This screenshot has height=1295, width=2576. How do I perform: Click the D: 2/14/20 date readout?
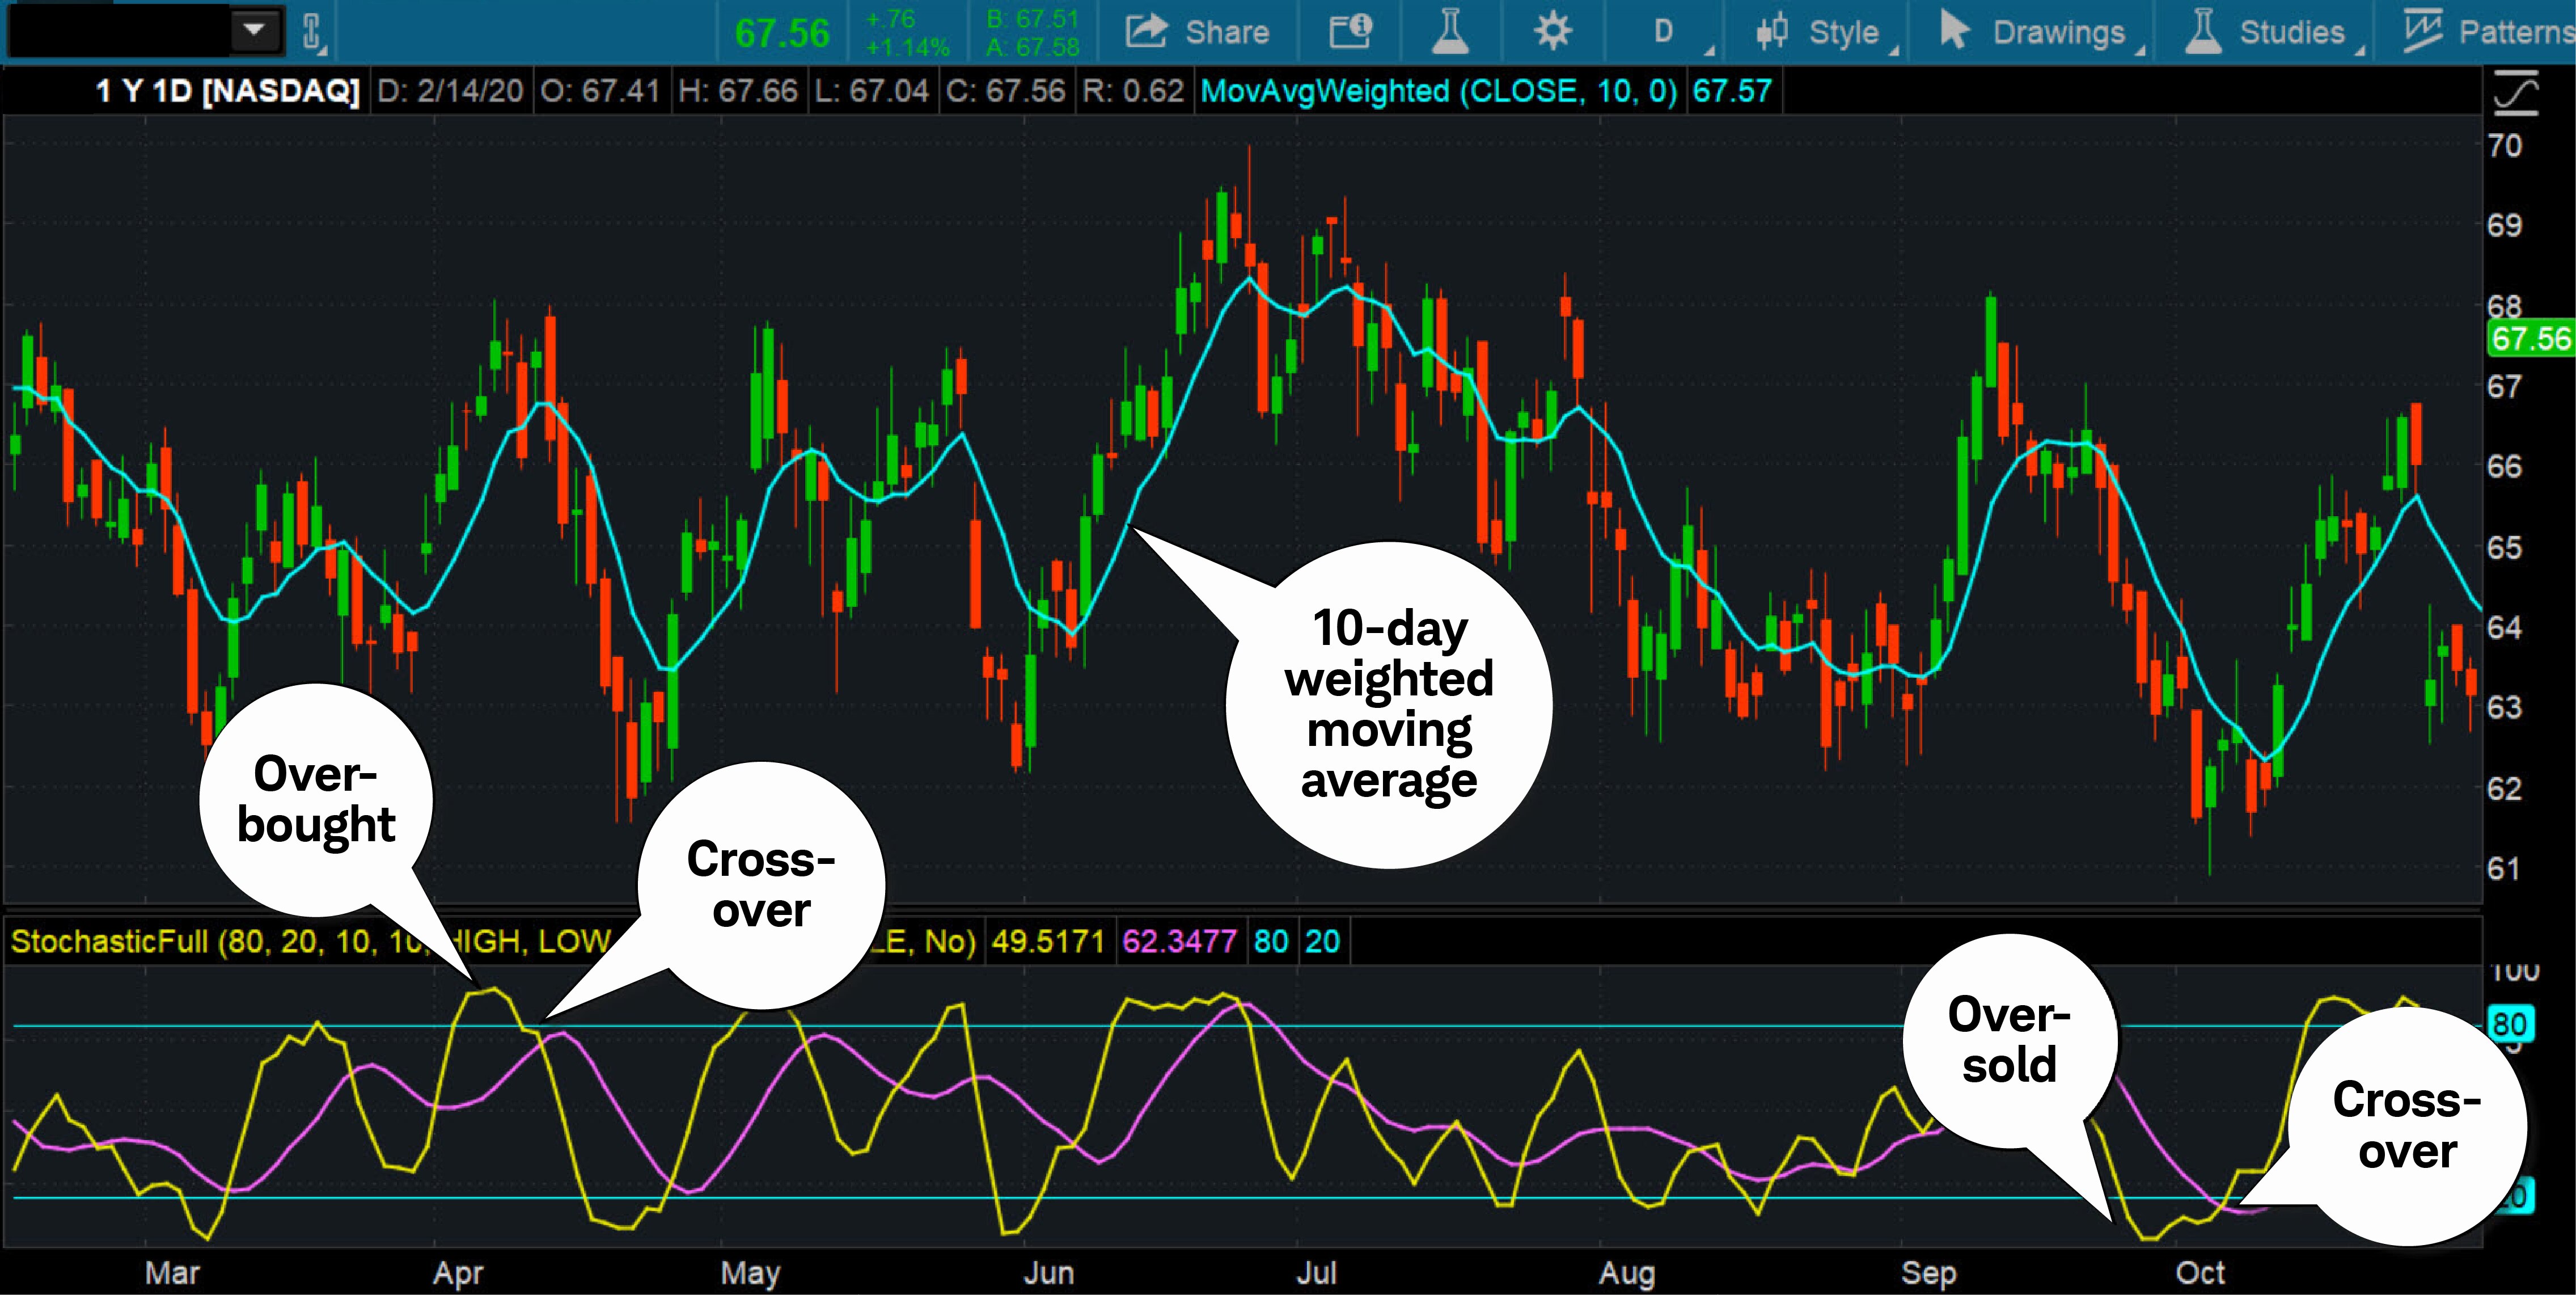[450, 91]
